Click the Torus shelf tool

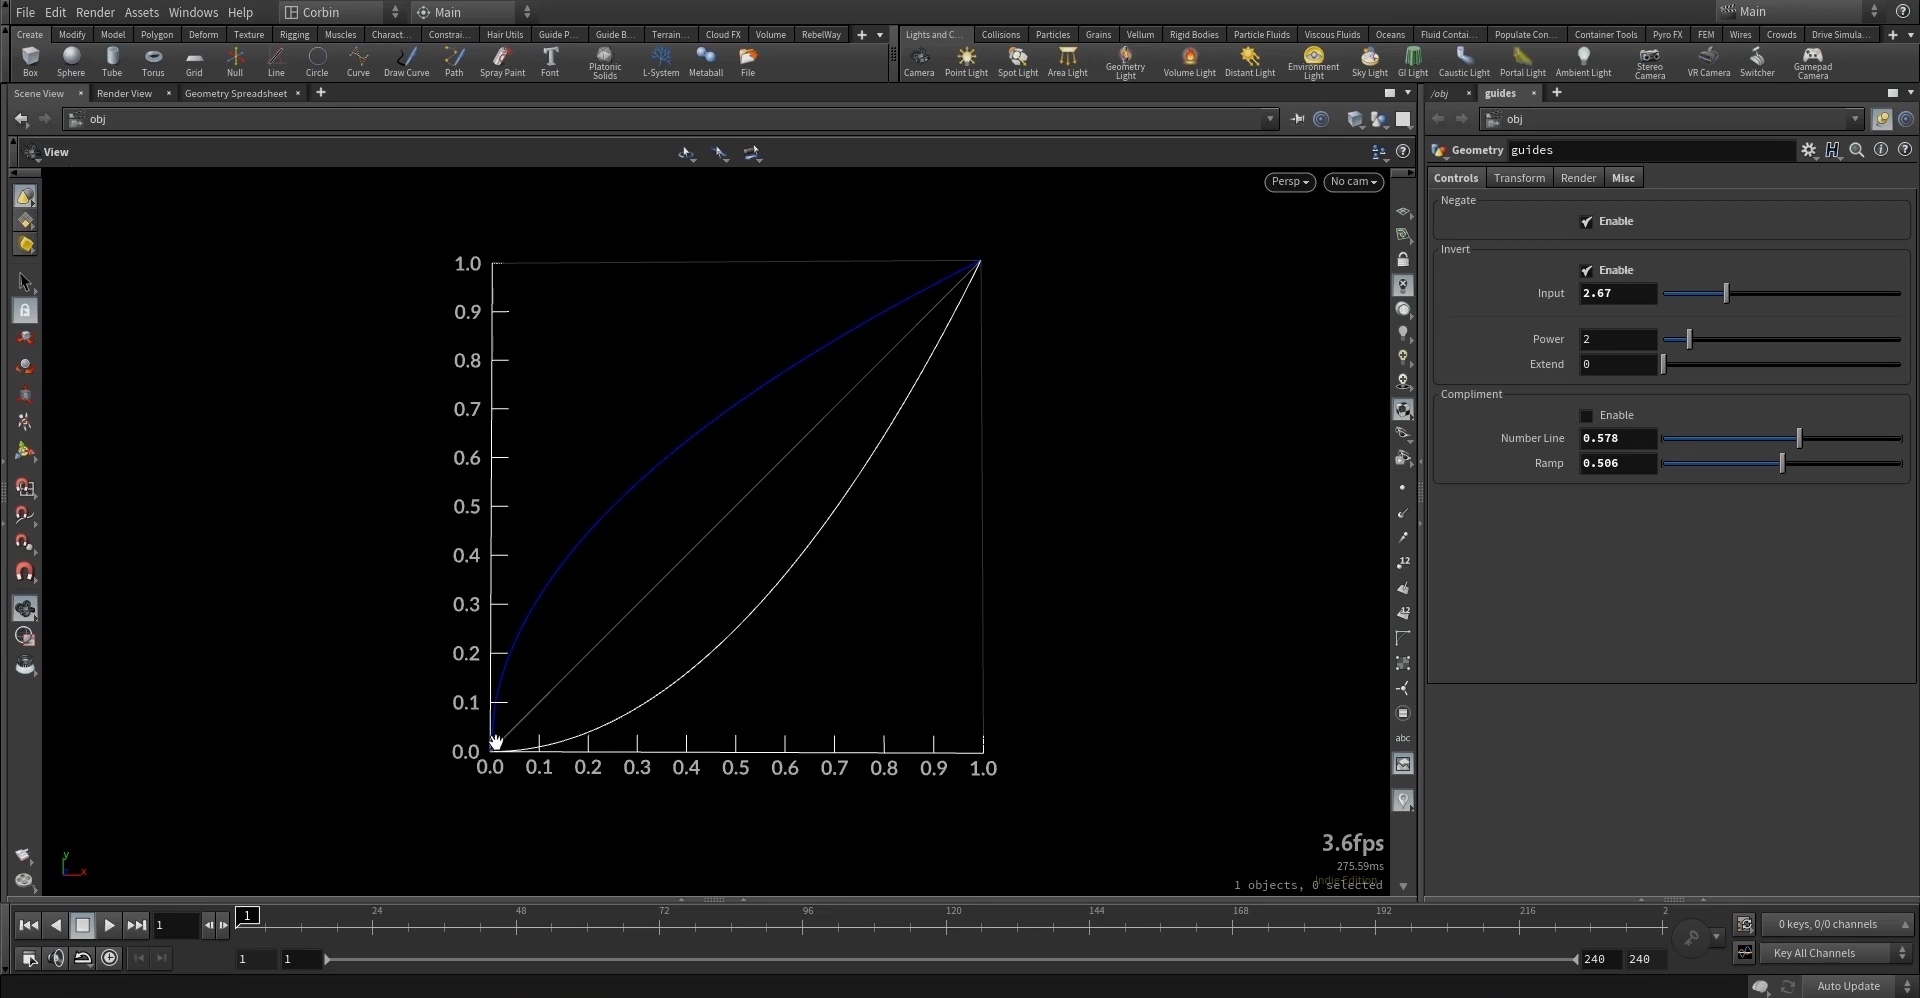click(153, 61)
